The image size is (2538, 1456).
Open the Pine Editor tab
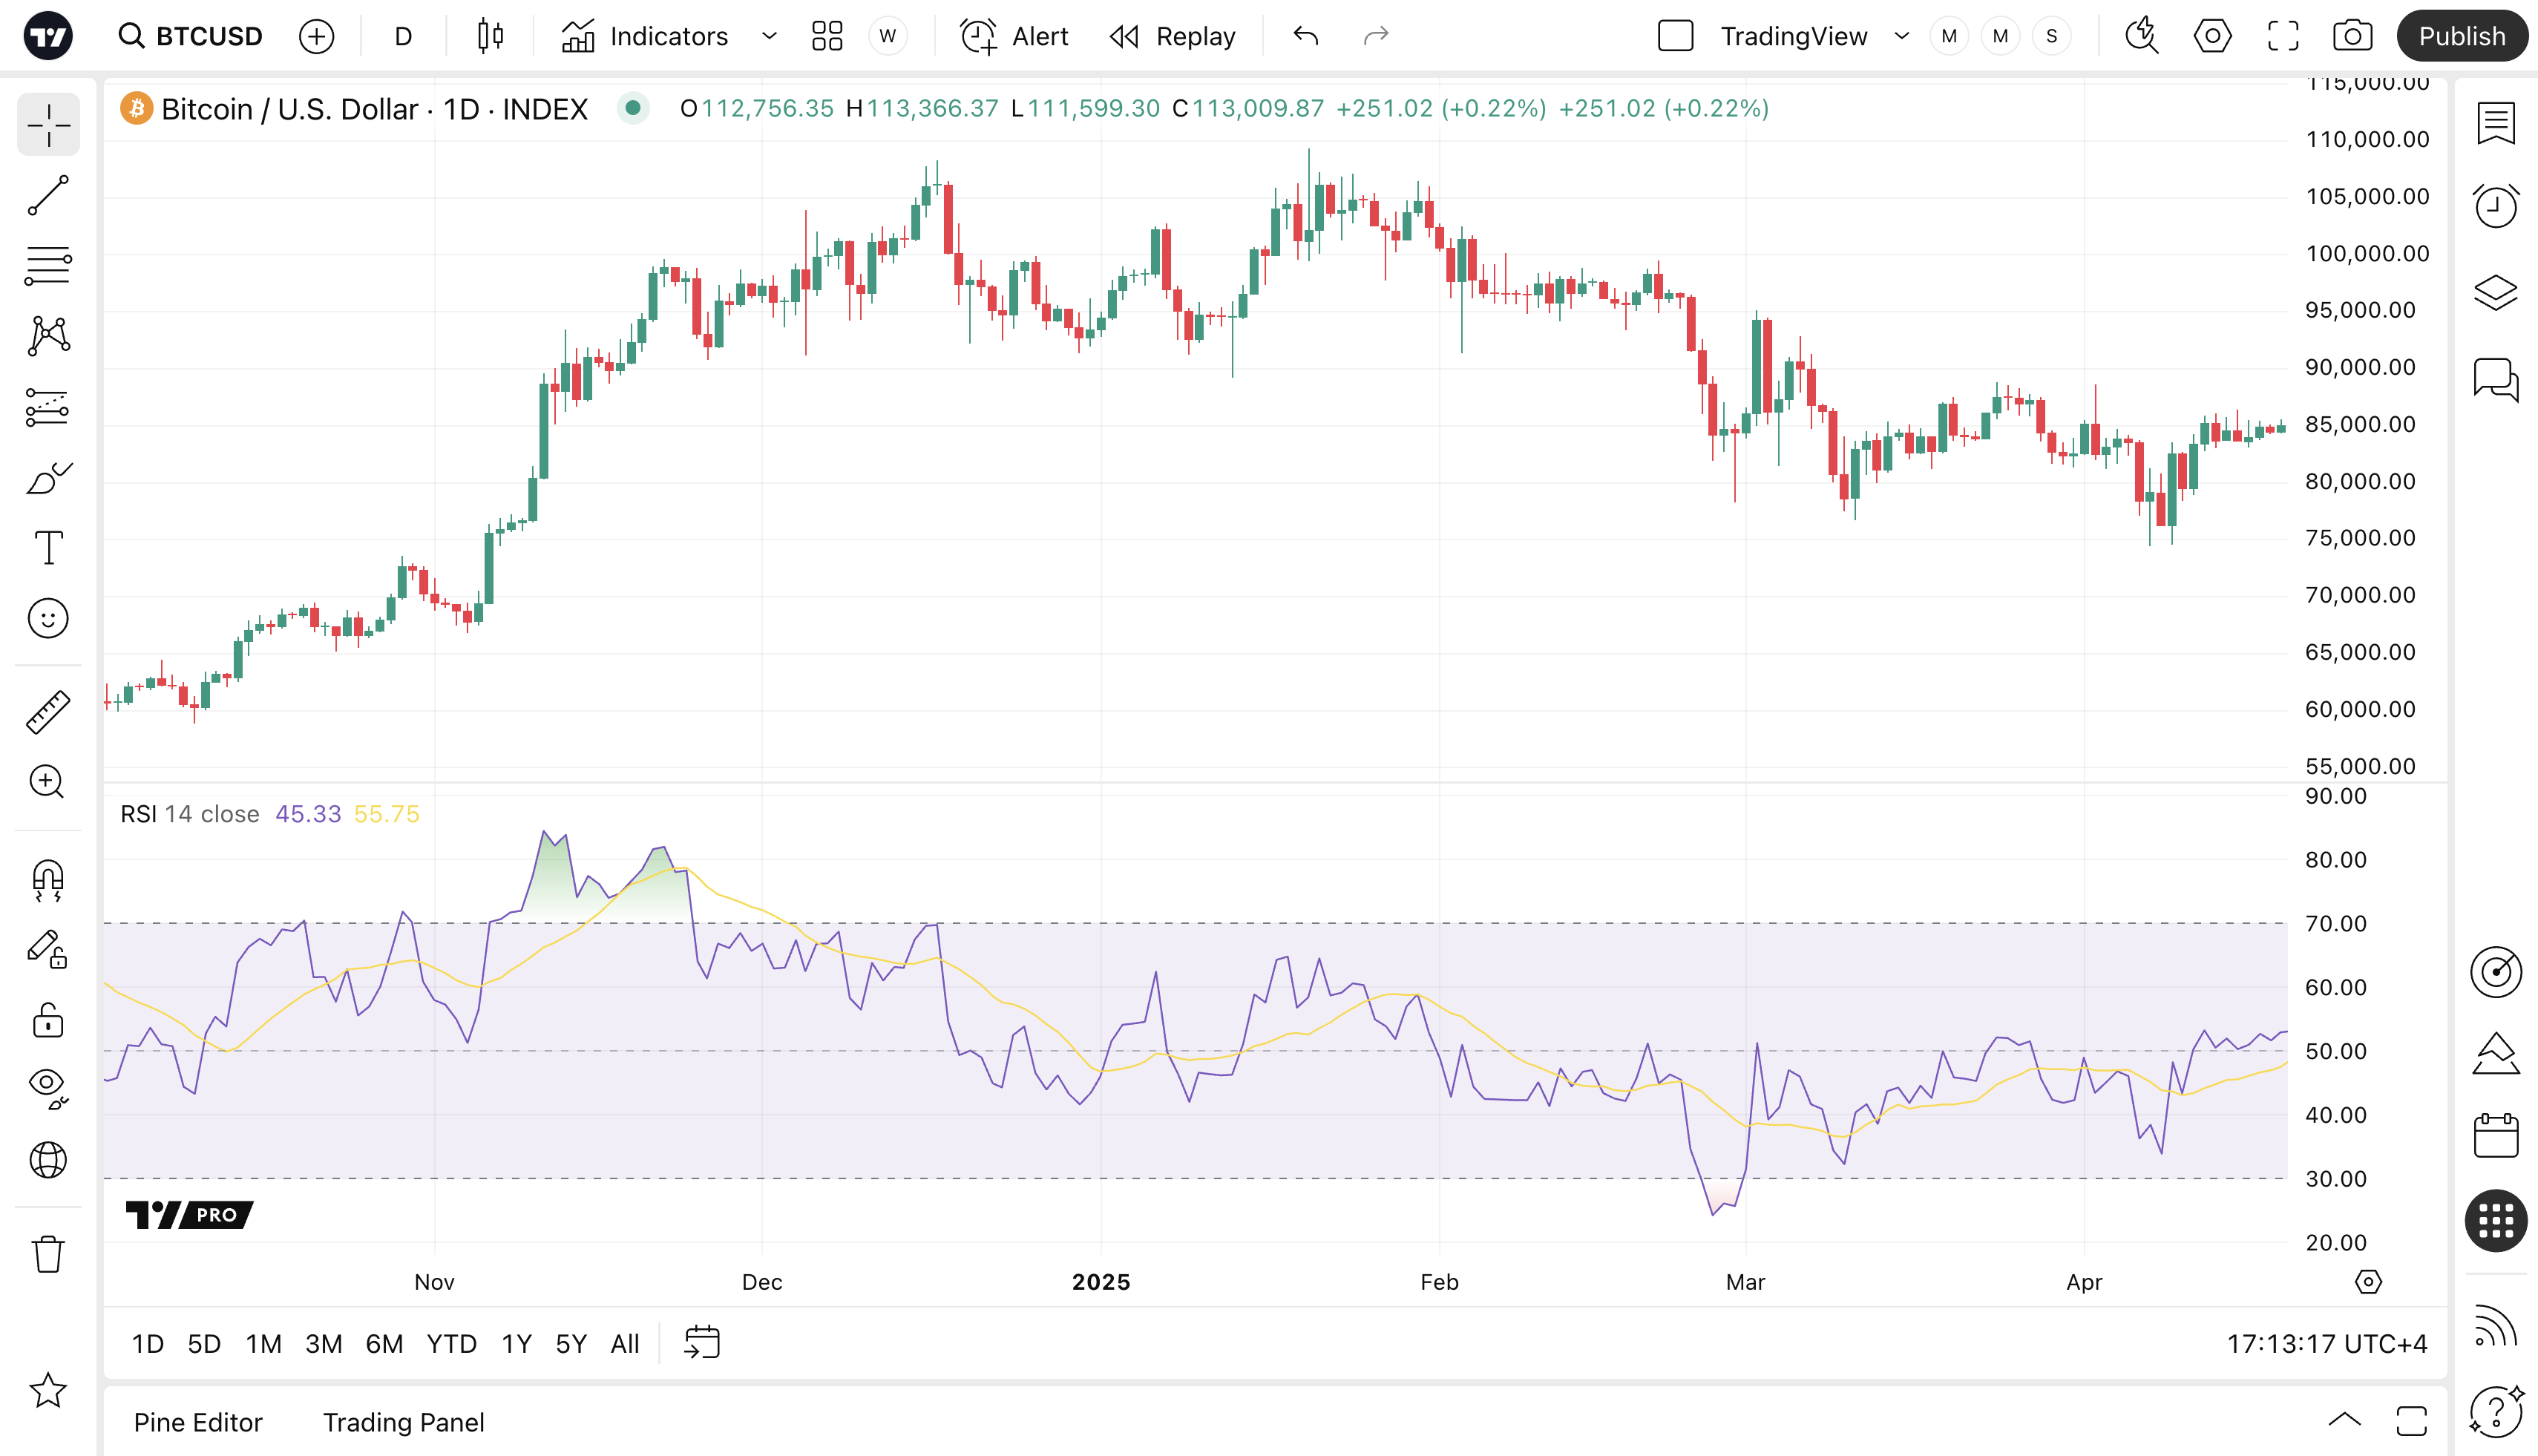coord(198,1422)
